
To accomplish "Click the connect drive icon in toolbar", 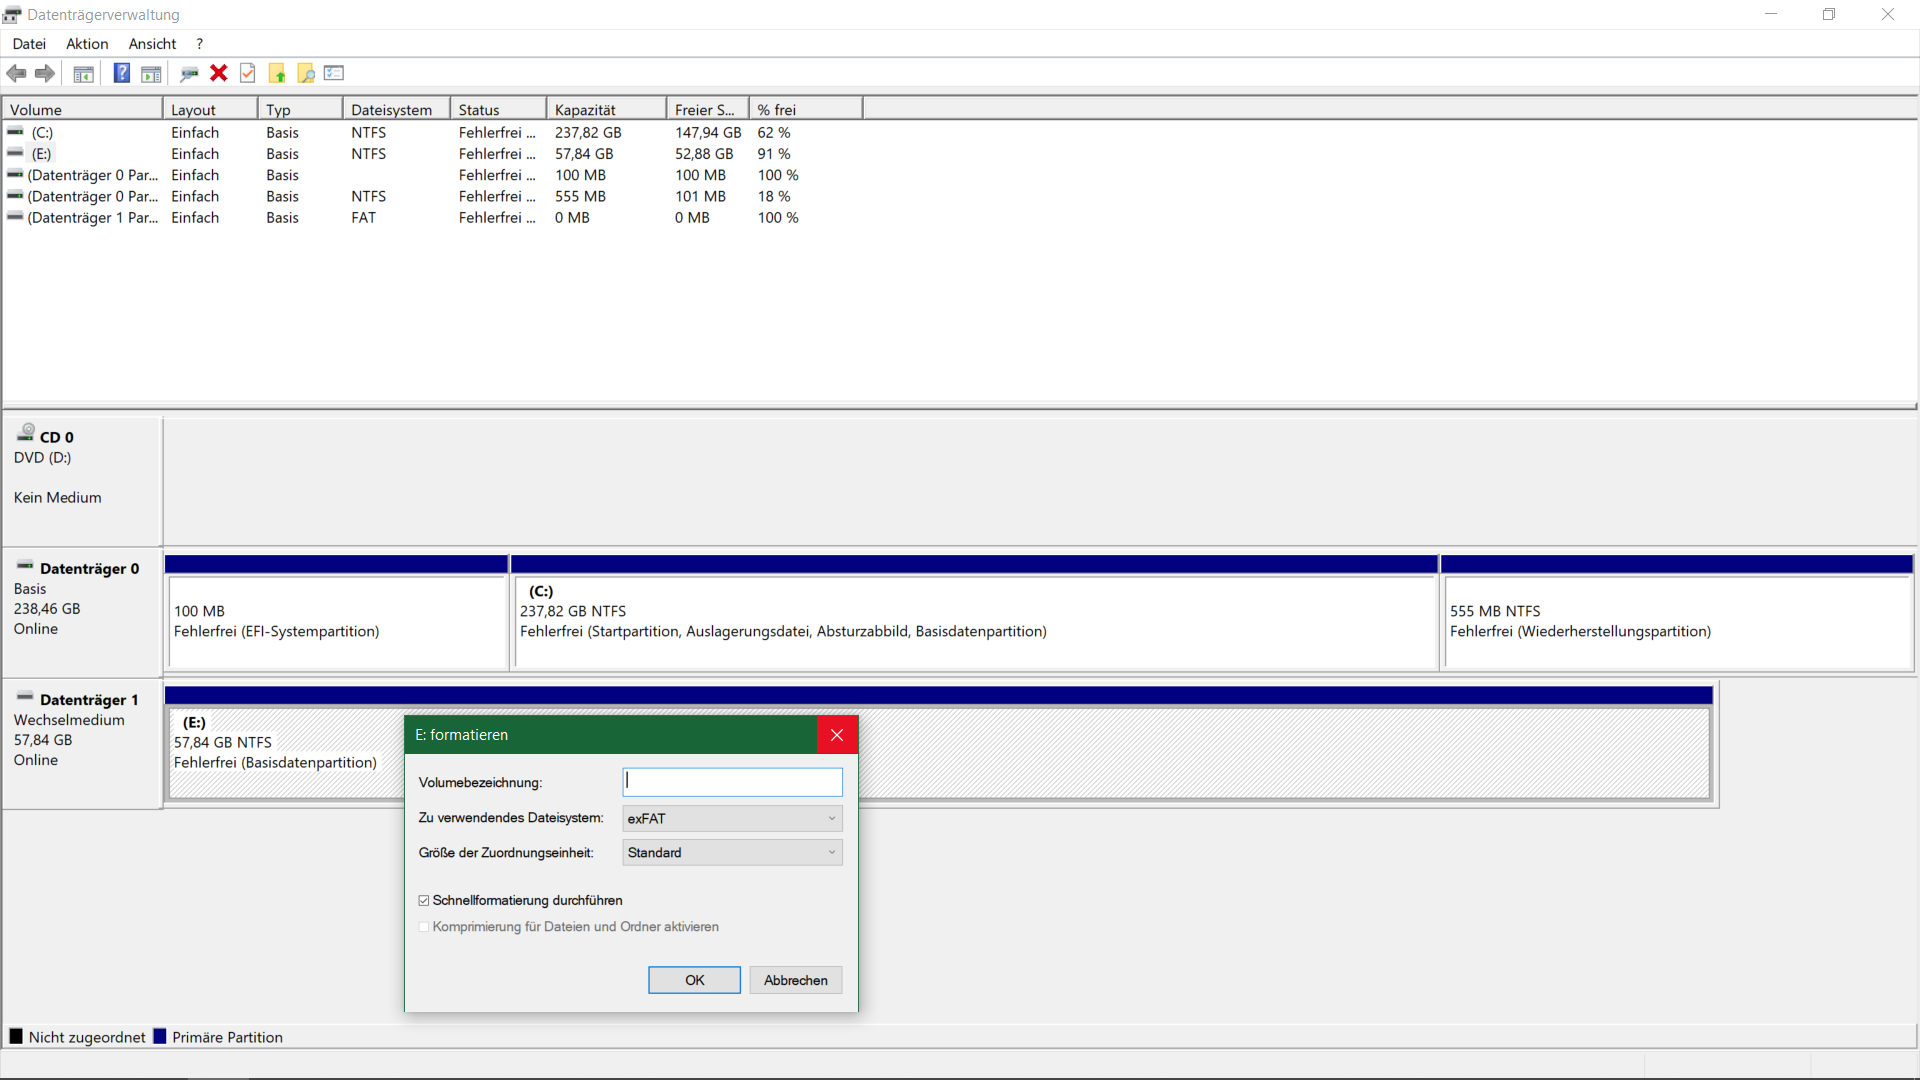I will click(189, 73).
